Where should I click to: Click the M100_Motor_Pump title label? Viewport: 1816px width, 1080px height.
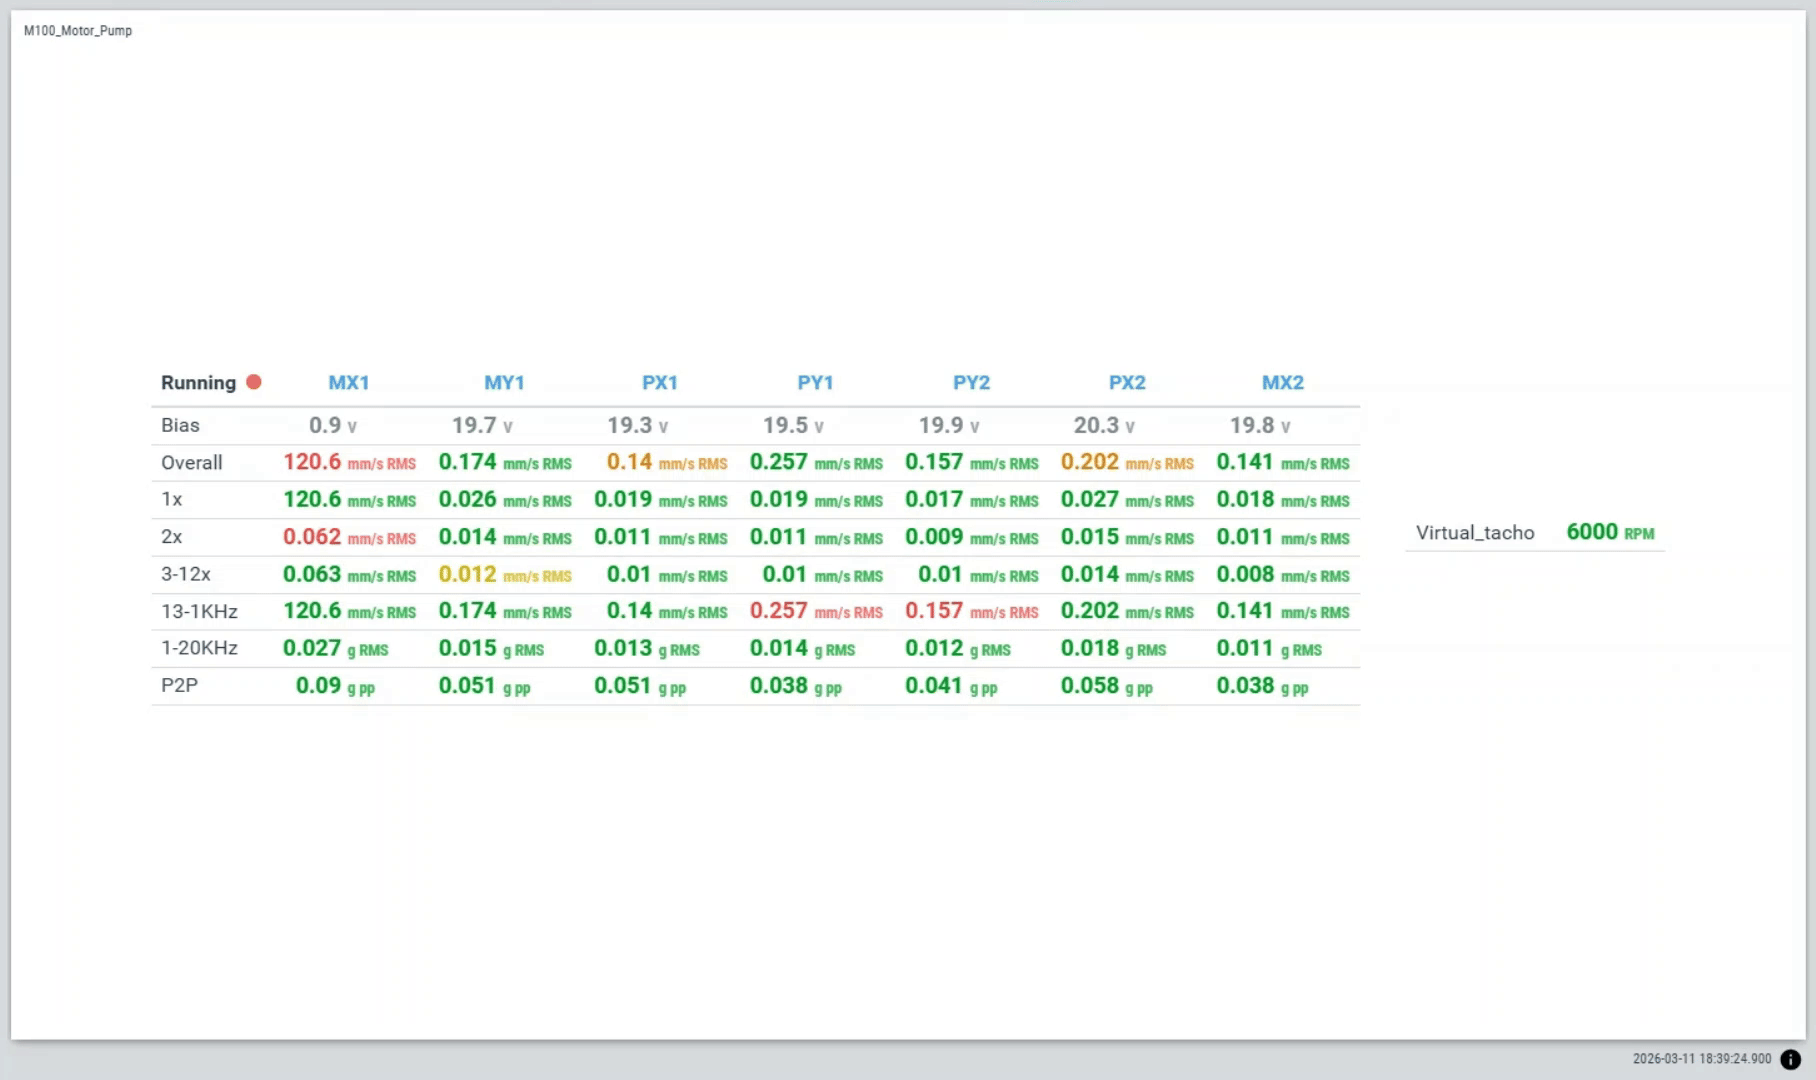(x=78, y=31)
